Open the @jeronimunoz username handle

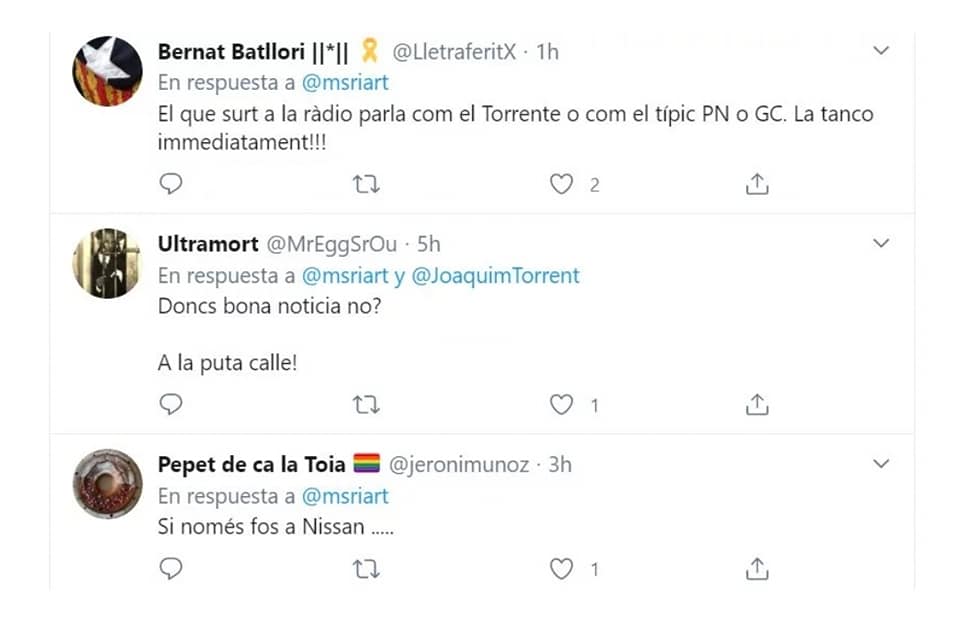click(461, 465)
